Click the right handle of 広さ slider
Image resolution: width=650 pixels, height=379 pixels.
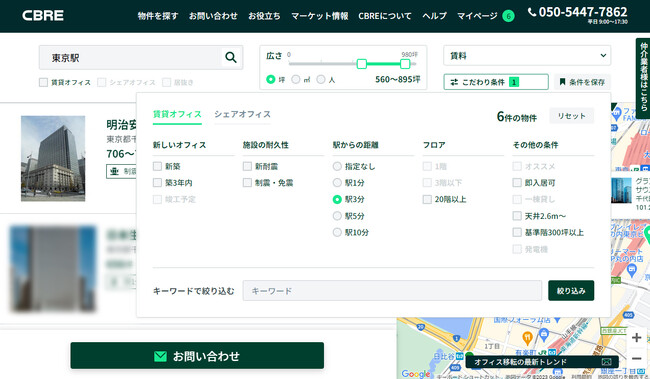pyautogui.click(x=405, y=63)
